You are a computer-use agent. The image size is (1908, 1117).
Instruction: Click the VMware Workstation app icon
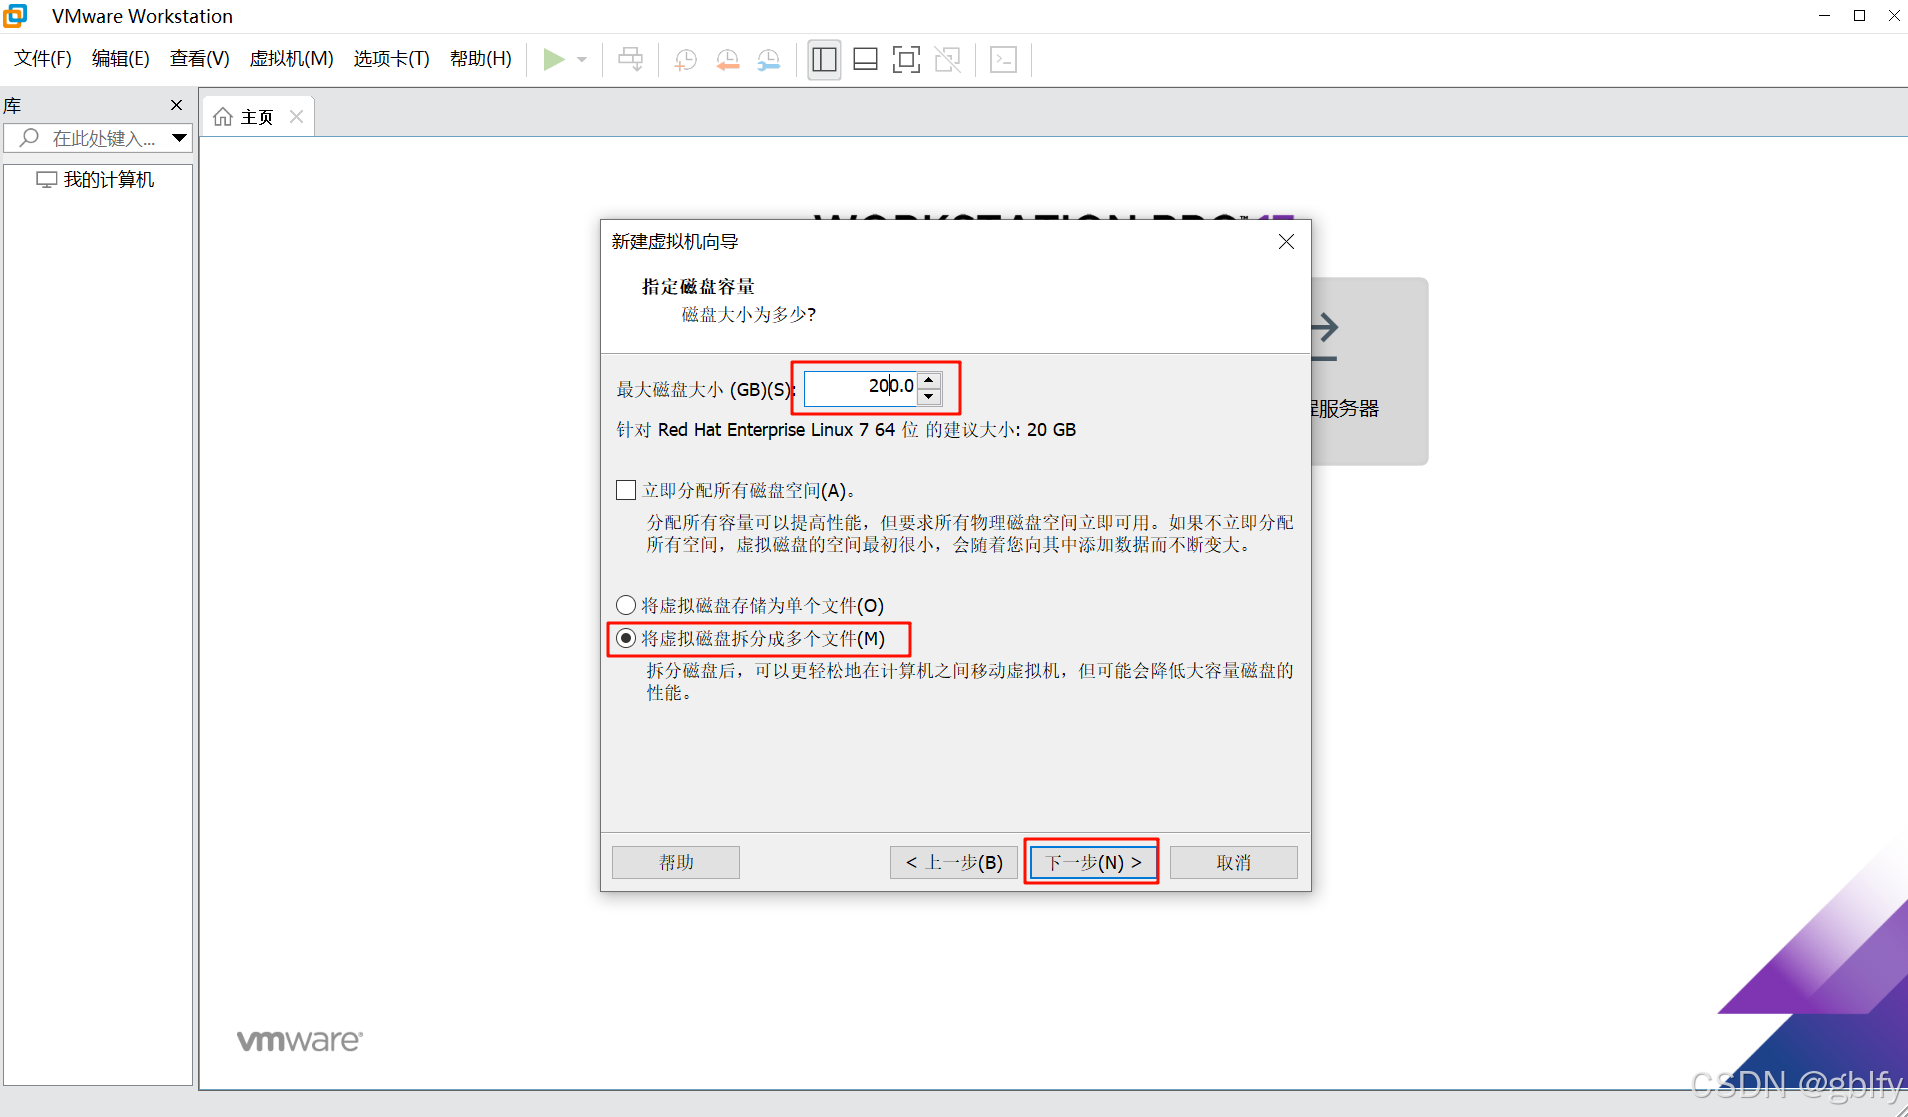[15, 16]
